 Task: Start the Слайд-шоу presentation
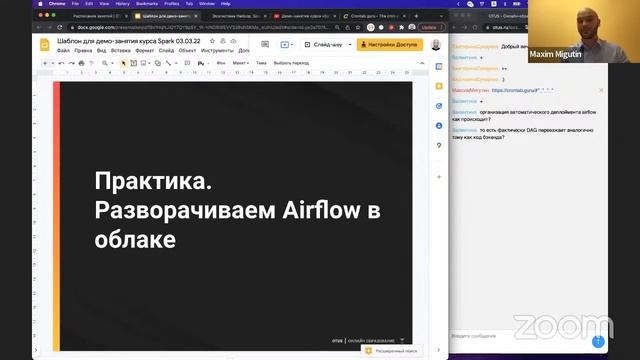[324, 44]
